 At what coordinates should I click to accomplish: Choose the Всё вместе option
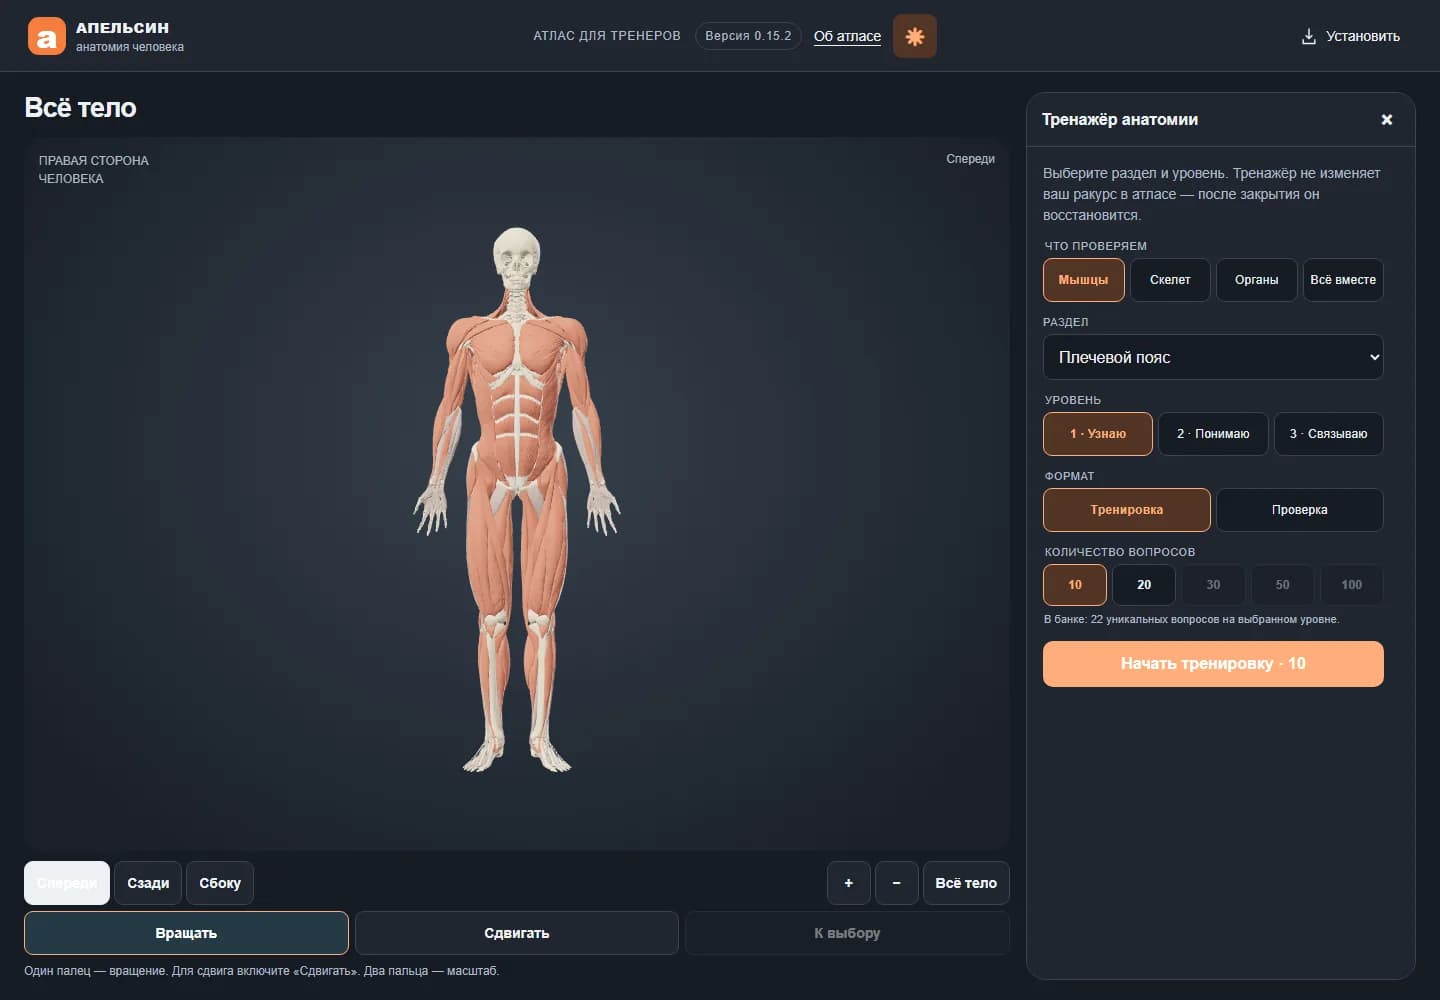point(1343,280)
